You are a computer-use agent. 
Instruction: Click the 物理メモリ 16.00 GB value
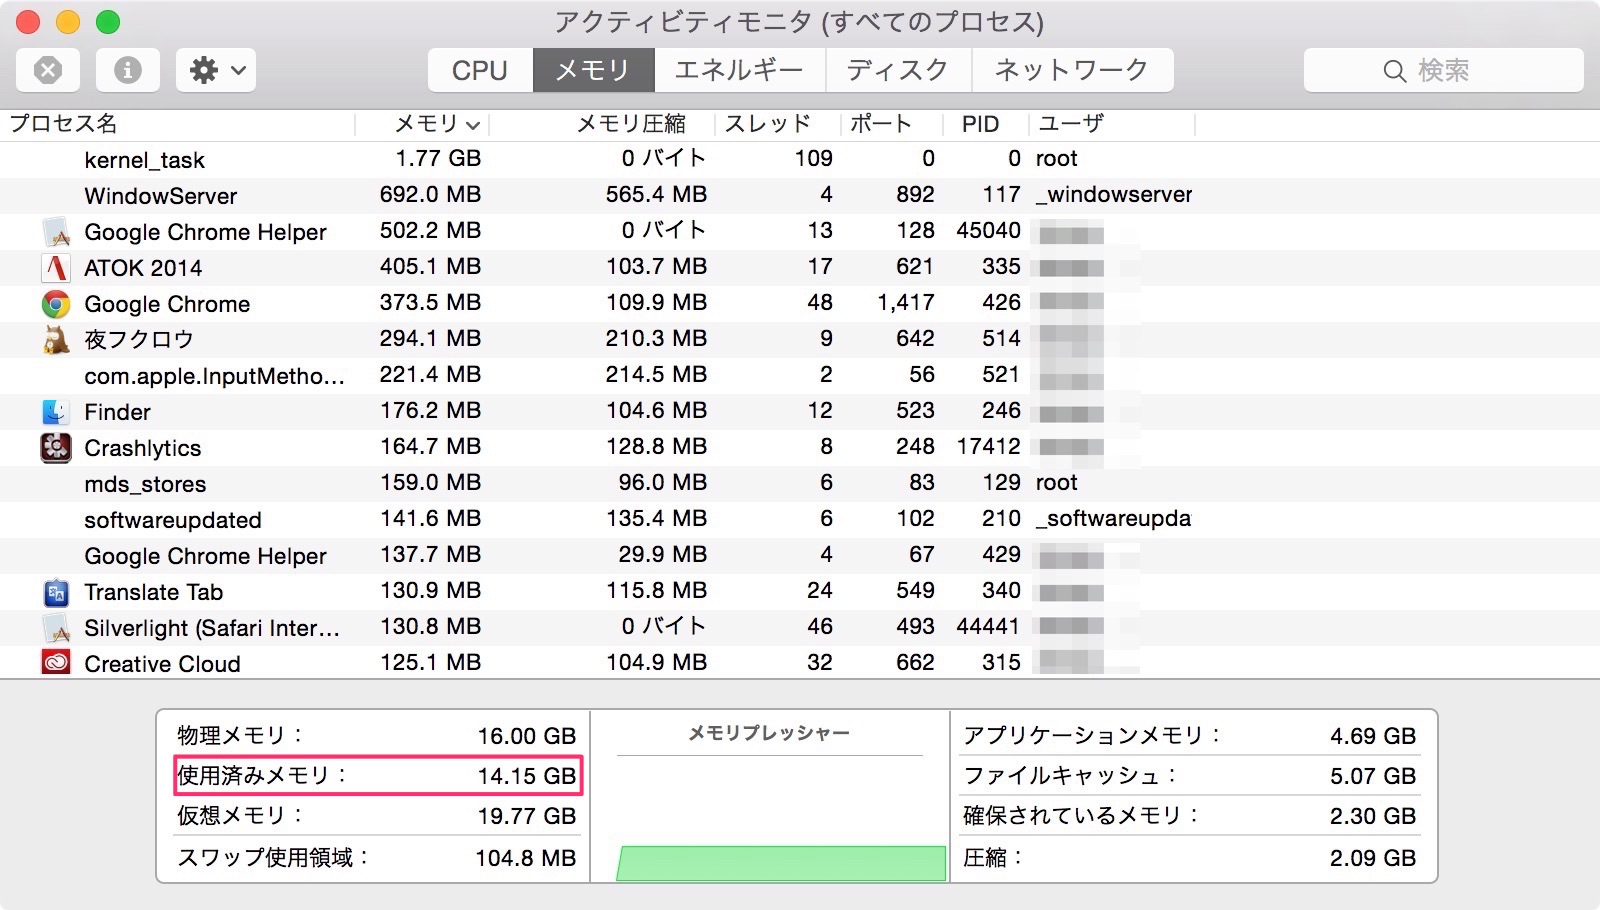tap(526, 736)
